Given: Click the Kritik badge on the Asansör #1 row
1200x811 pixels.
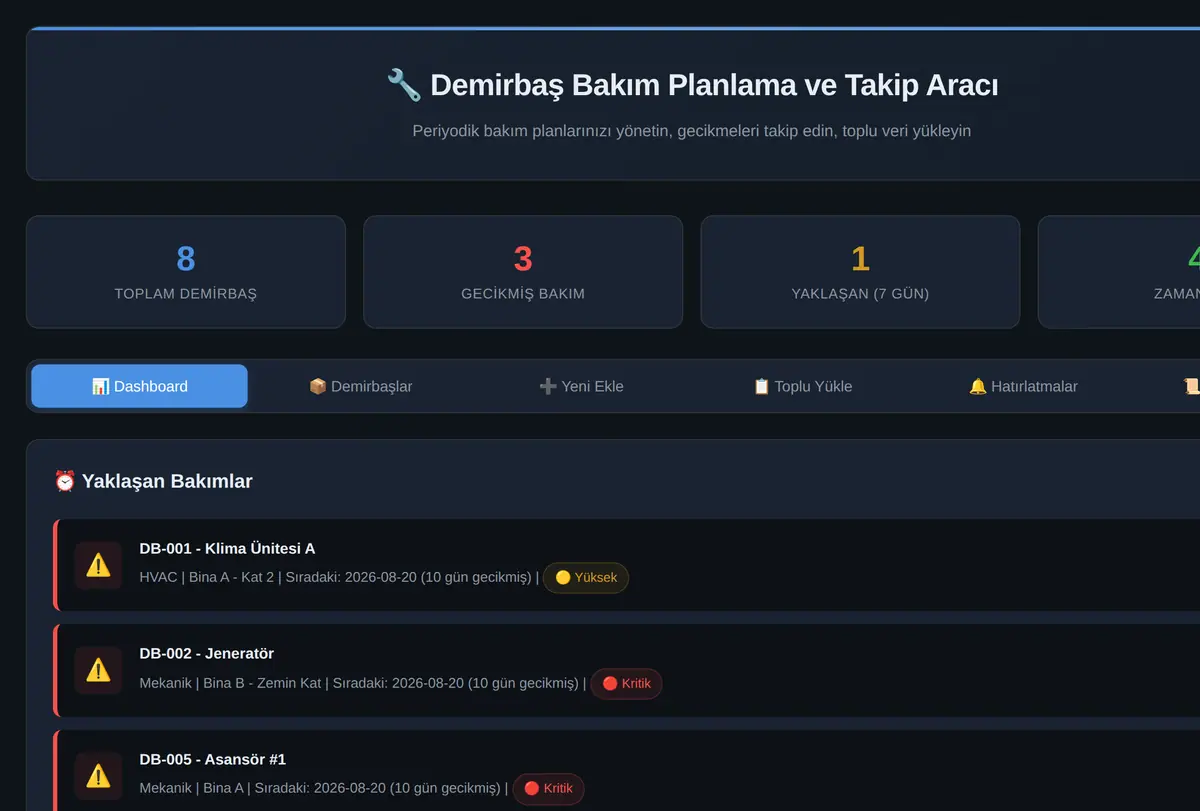Looking at the screenshot, I should (x=548, y=788).
